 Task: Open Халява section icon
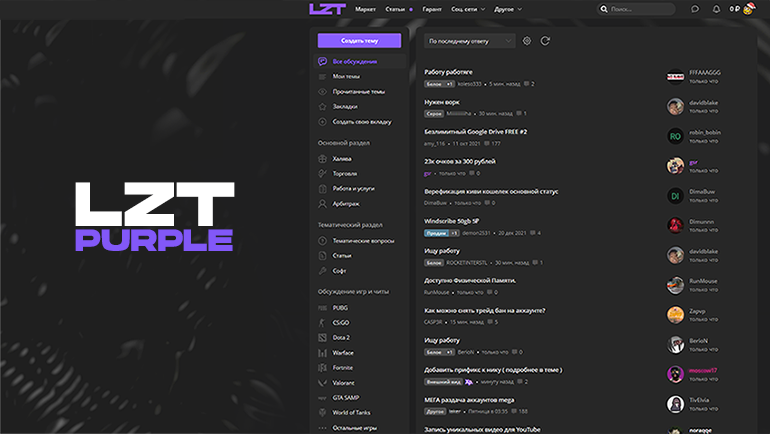322,159
